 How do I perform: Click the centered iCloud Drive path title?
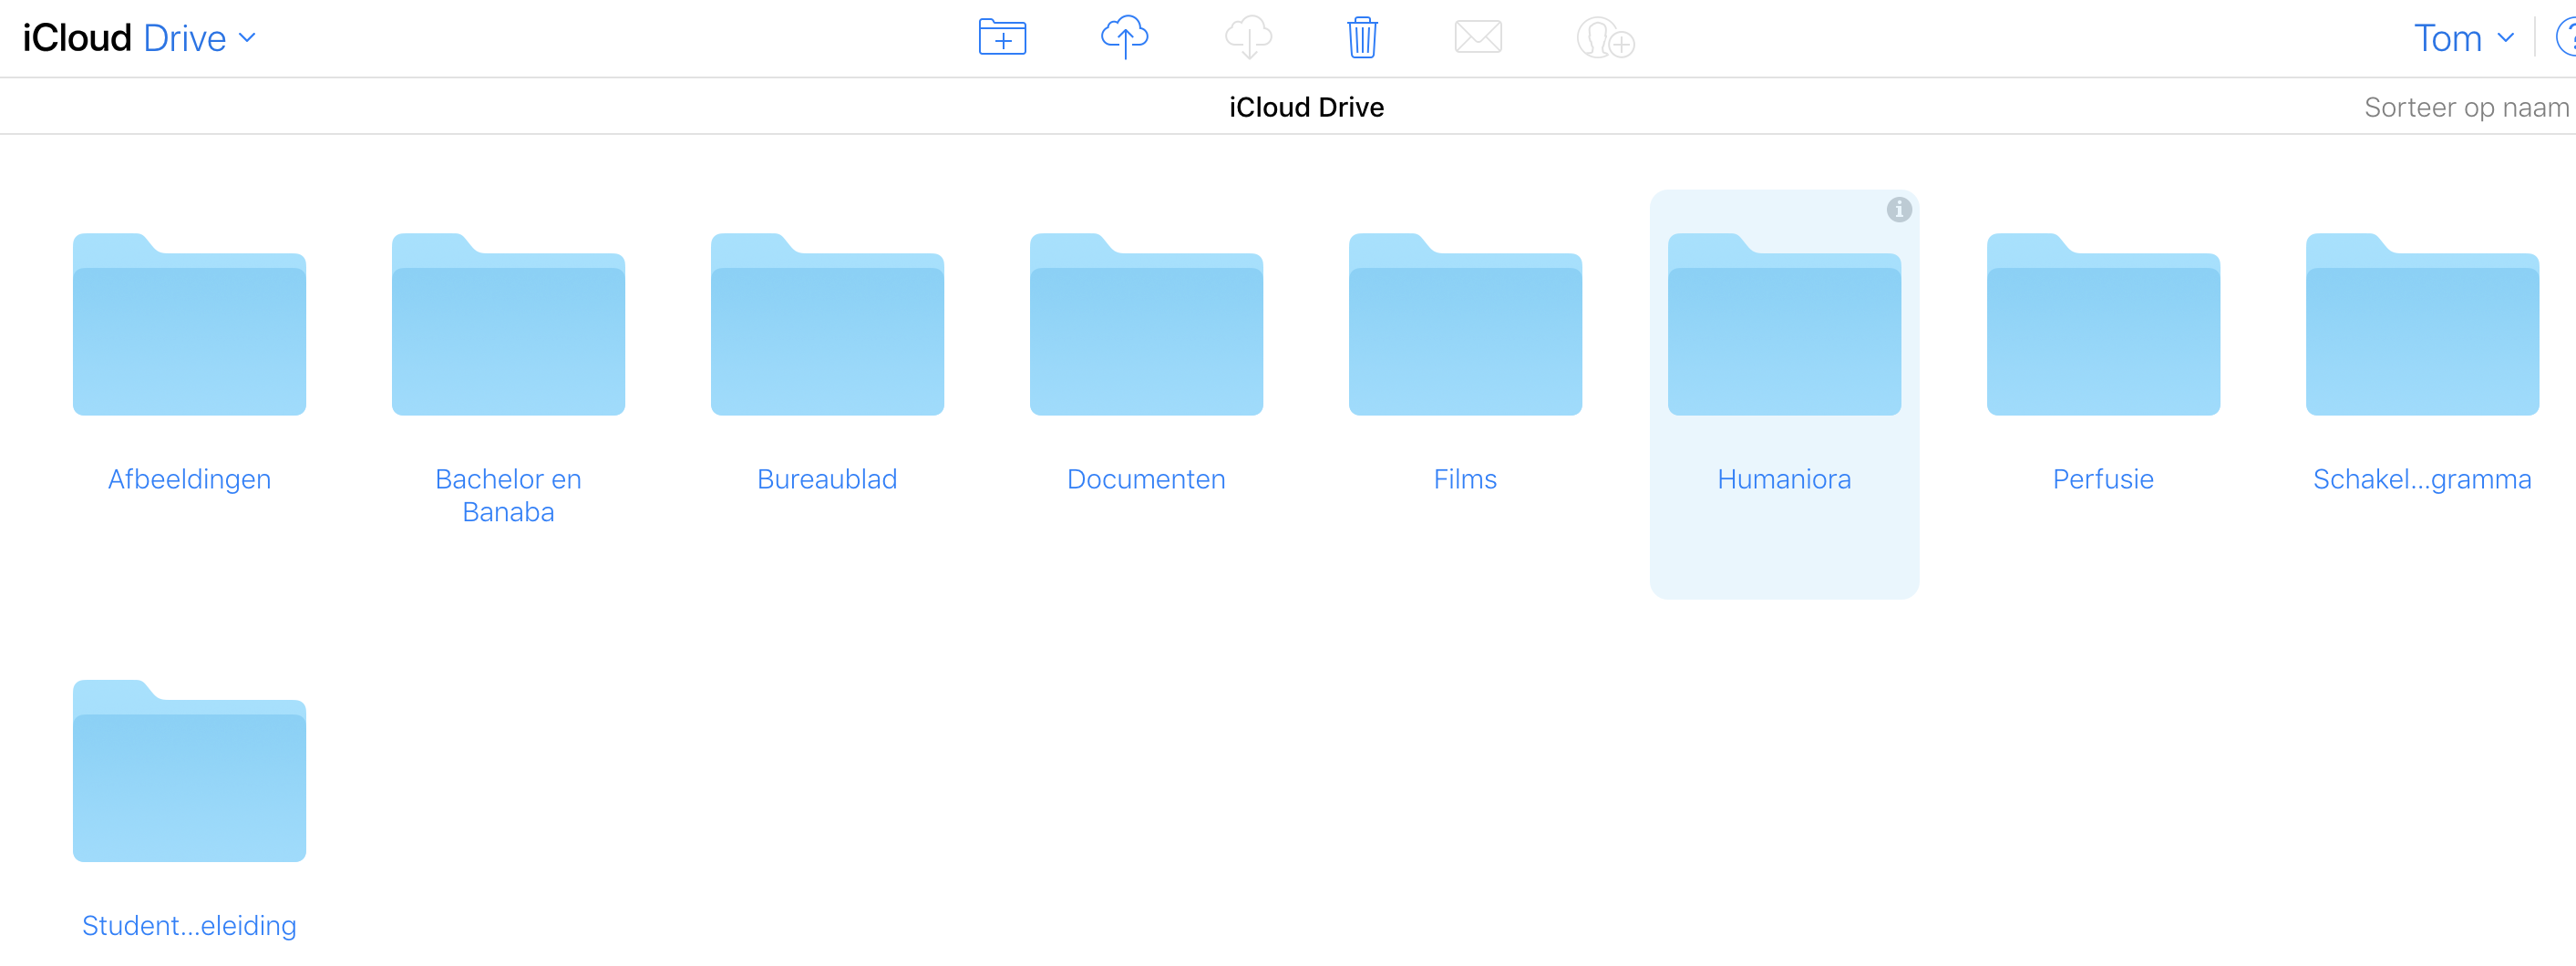coord(1306,107)
